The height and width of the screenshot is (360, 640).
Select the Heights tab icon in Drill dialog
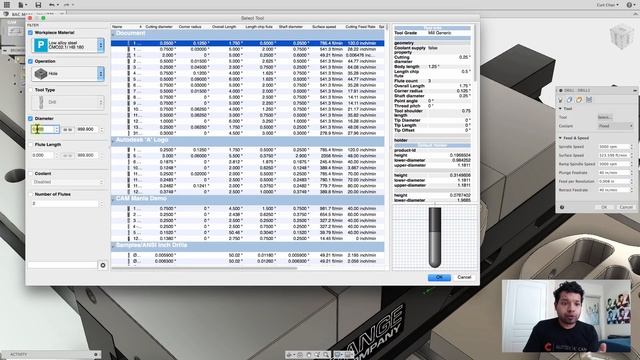coord(579,100)
